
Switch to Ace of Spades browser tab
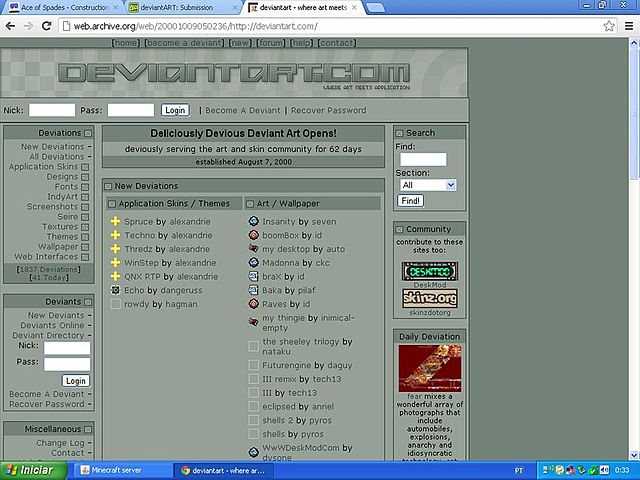pos(64,7)
